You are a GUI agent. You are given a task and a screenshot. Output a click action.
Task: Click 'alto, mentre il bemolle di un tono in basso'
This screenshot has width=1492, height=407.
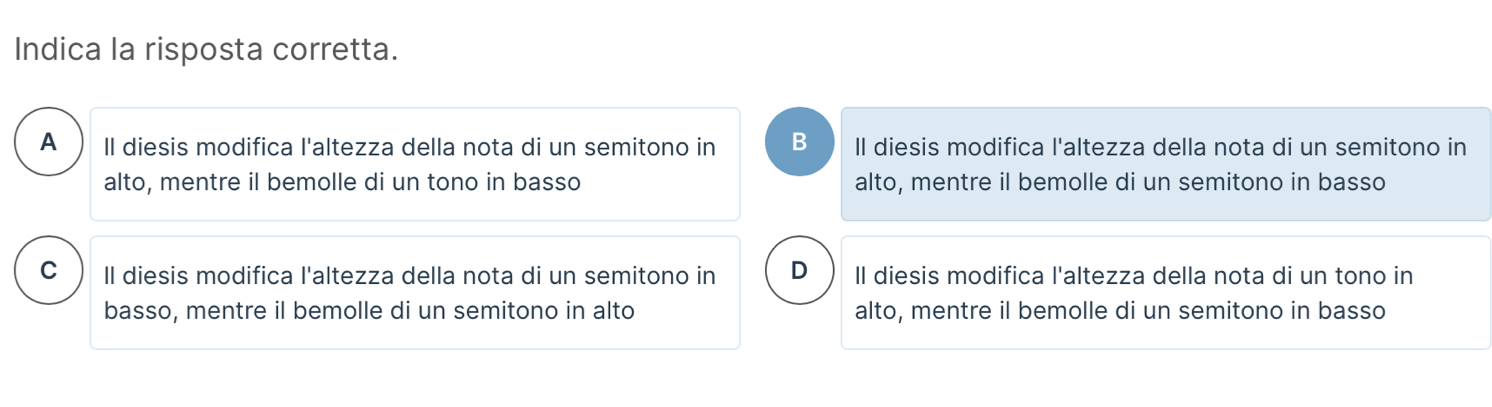pyautogui.click(x=342, y=183)
